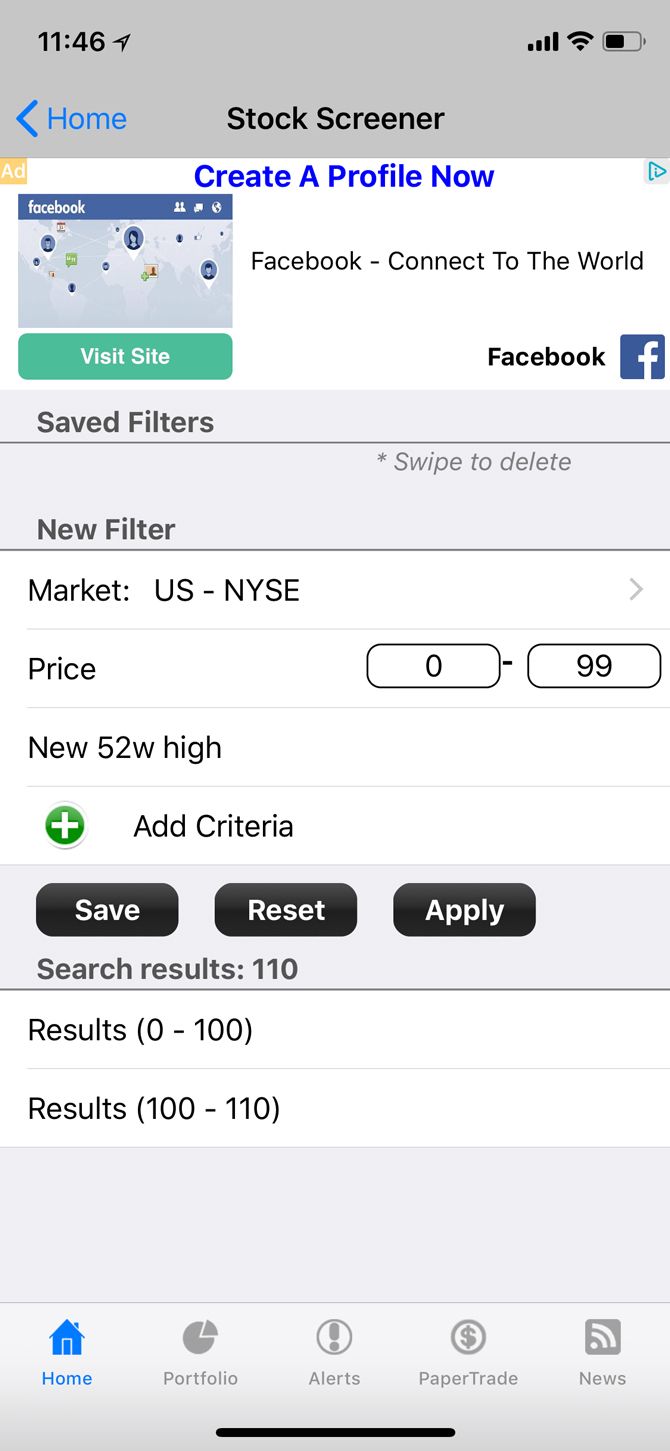The height and width of the screenshot is (1451, 670).
Task: Open the Create A Profile Now link
Action: [344, 177]
